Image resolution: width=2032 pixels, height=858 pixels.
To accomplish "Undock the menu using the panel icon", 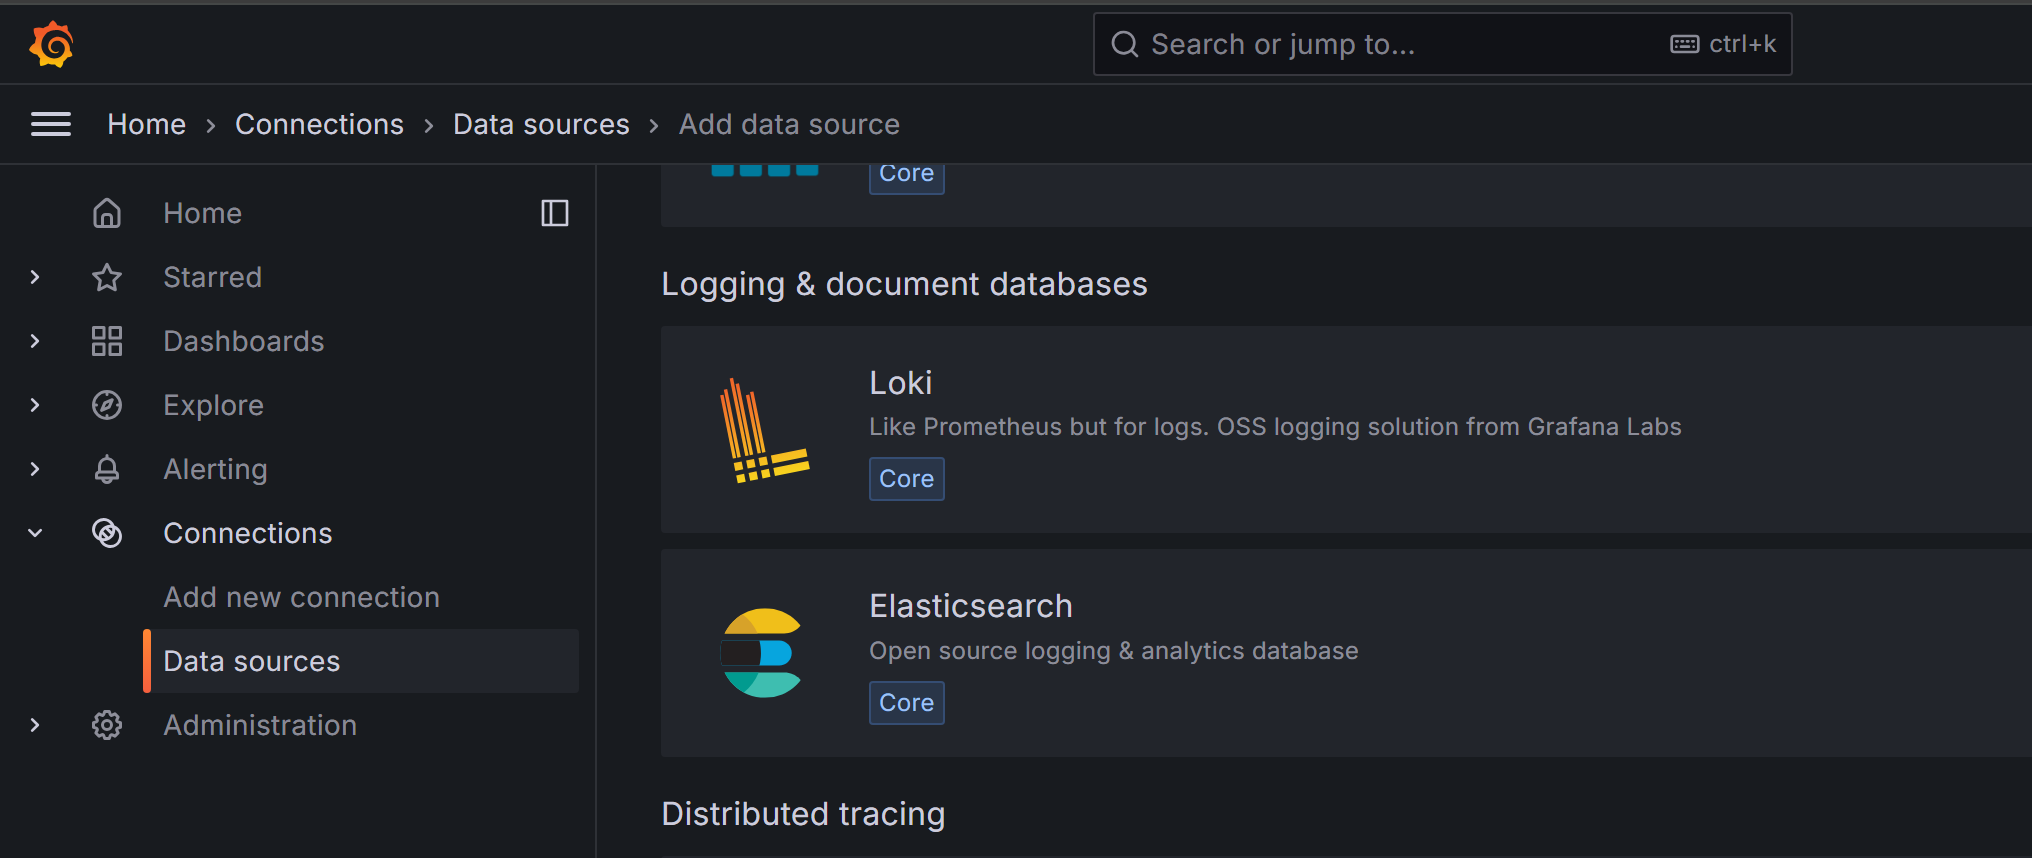I will (x=555, y=213).
